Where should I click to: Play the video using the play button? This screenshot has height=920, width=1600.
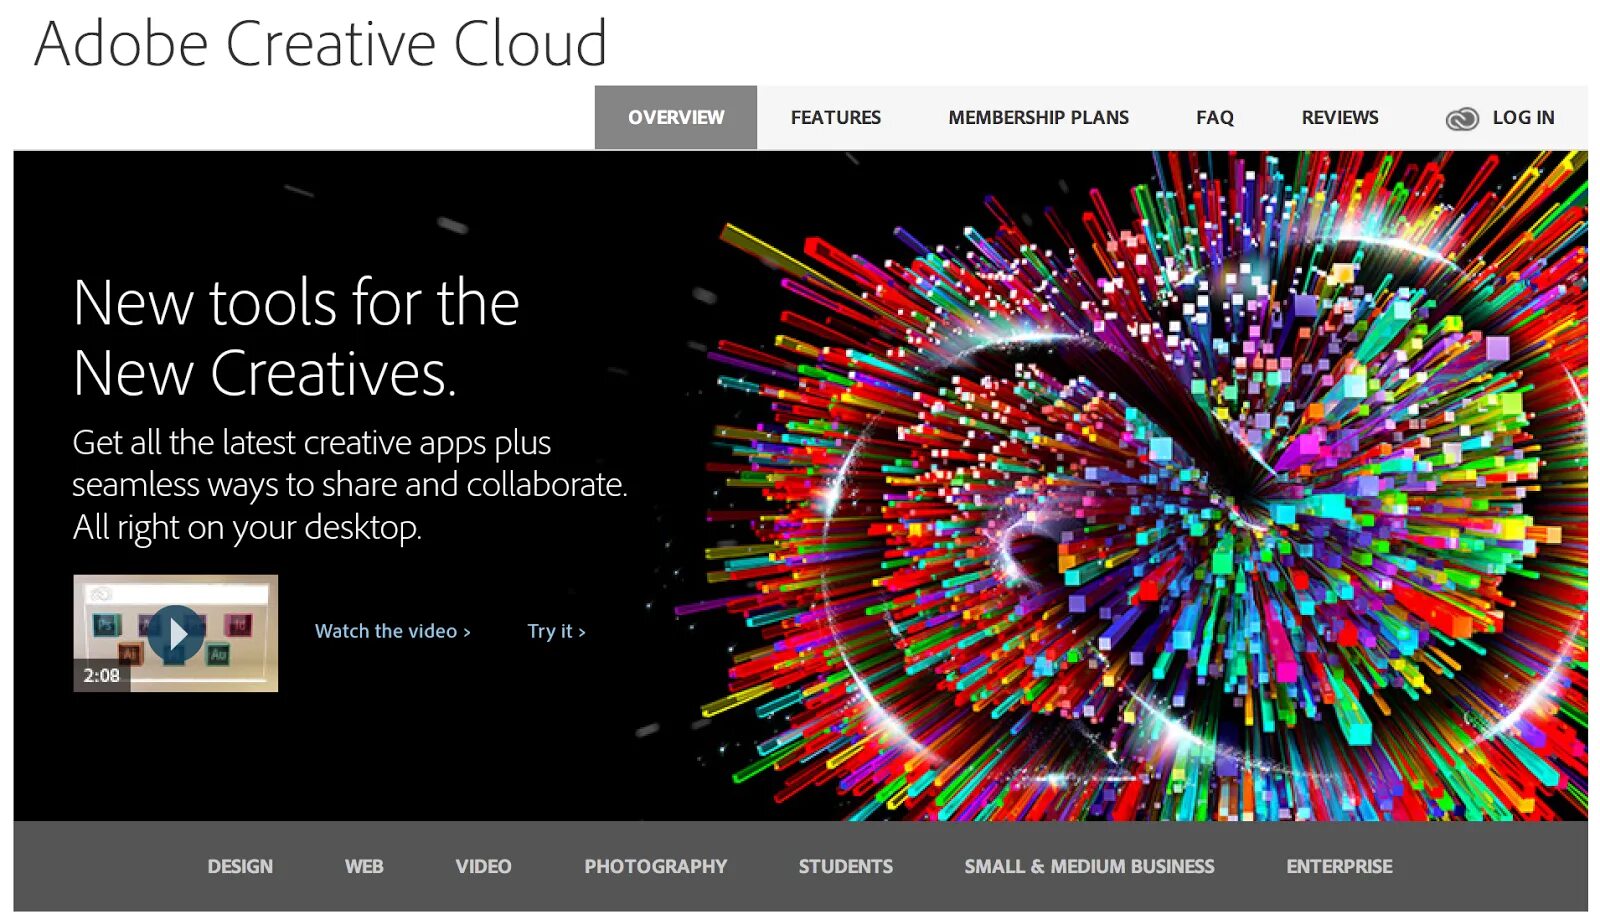(176, 634)
